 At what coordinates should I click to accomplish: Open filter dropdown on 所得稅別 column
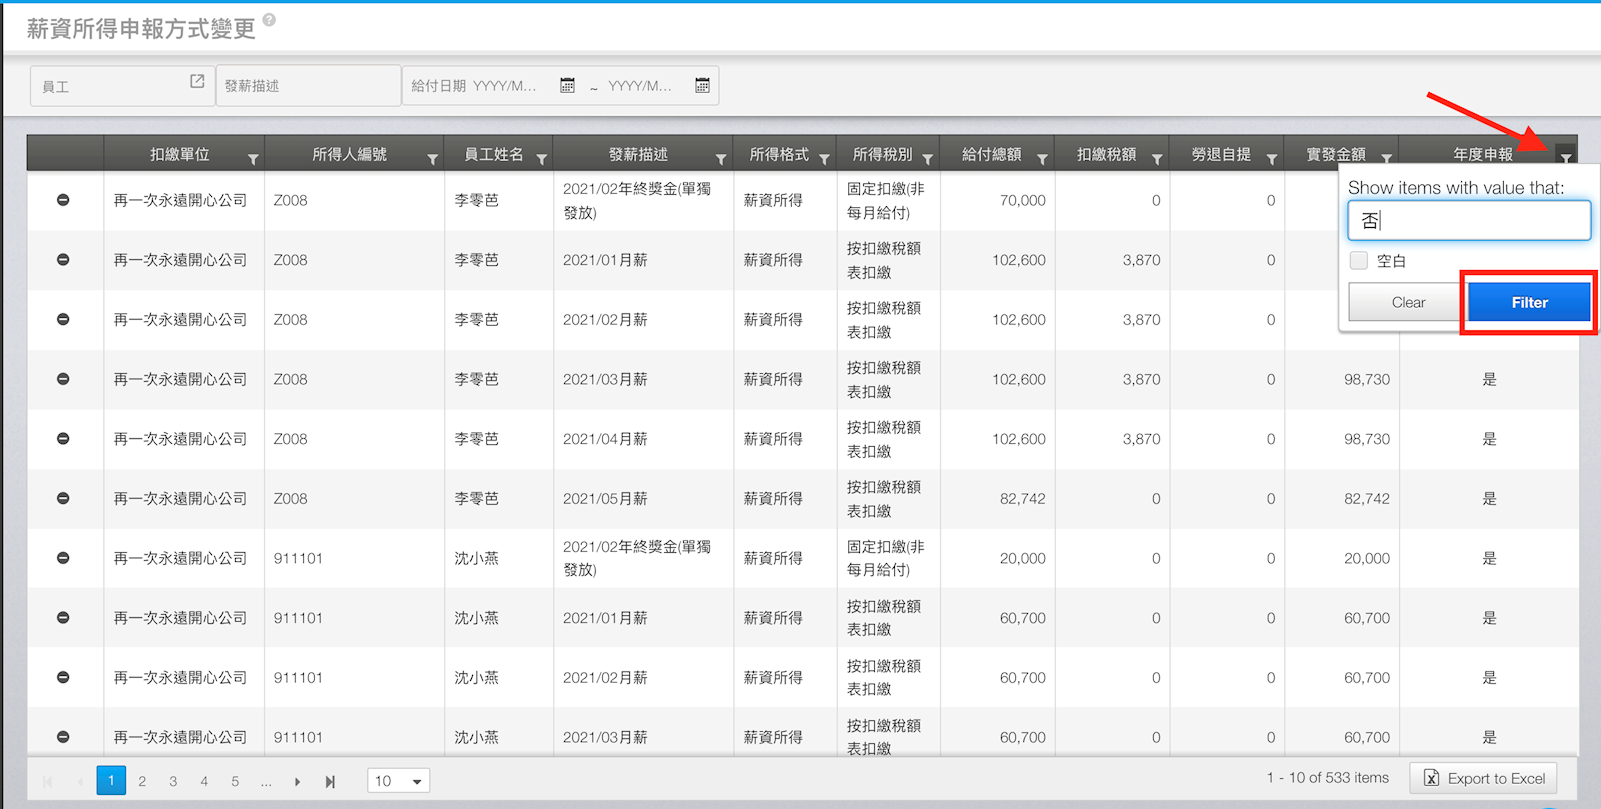point(927,159)
